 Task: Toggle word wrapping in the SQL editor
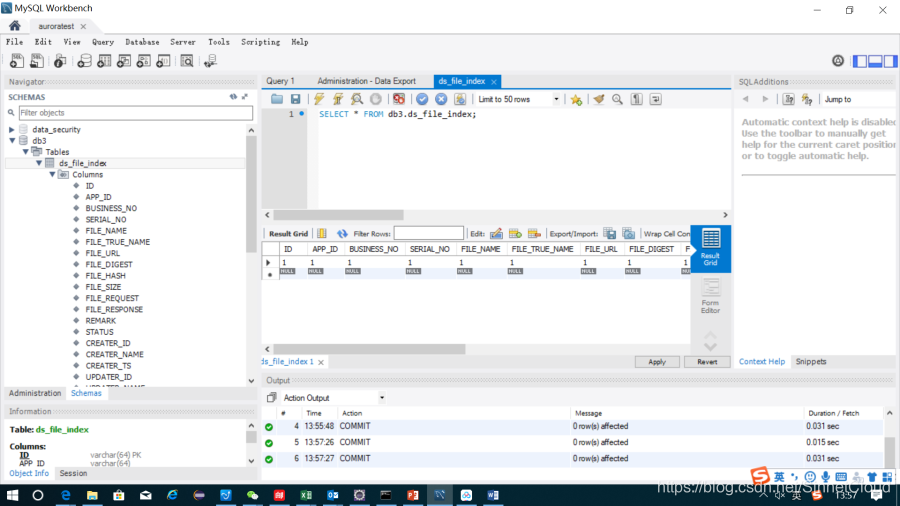[x=655, y=99]
